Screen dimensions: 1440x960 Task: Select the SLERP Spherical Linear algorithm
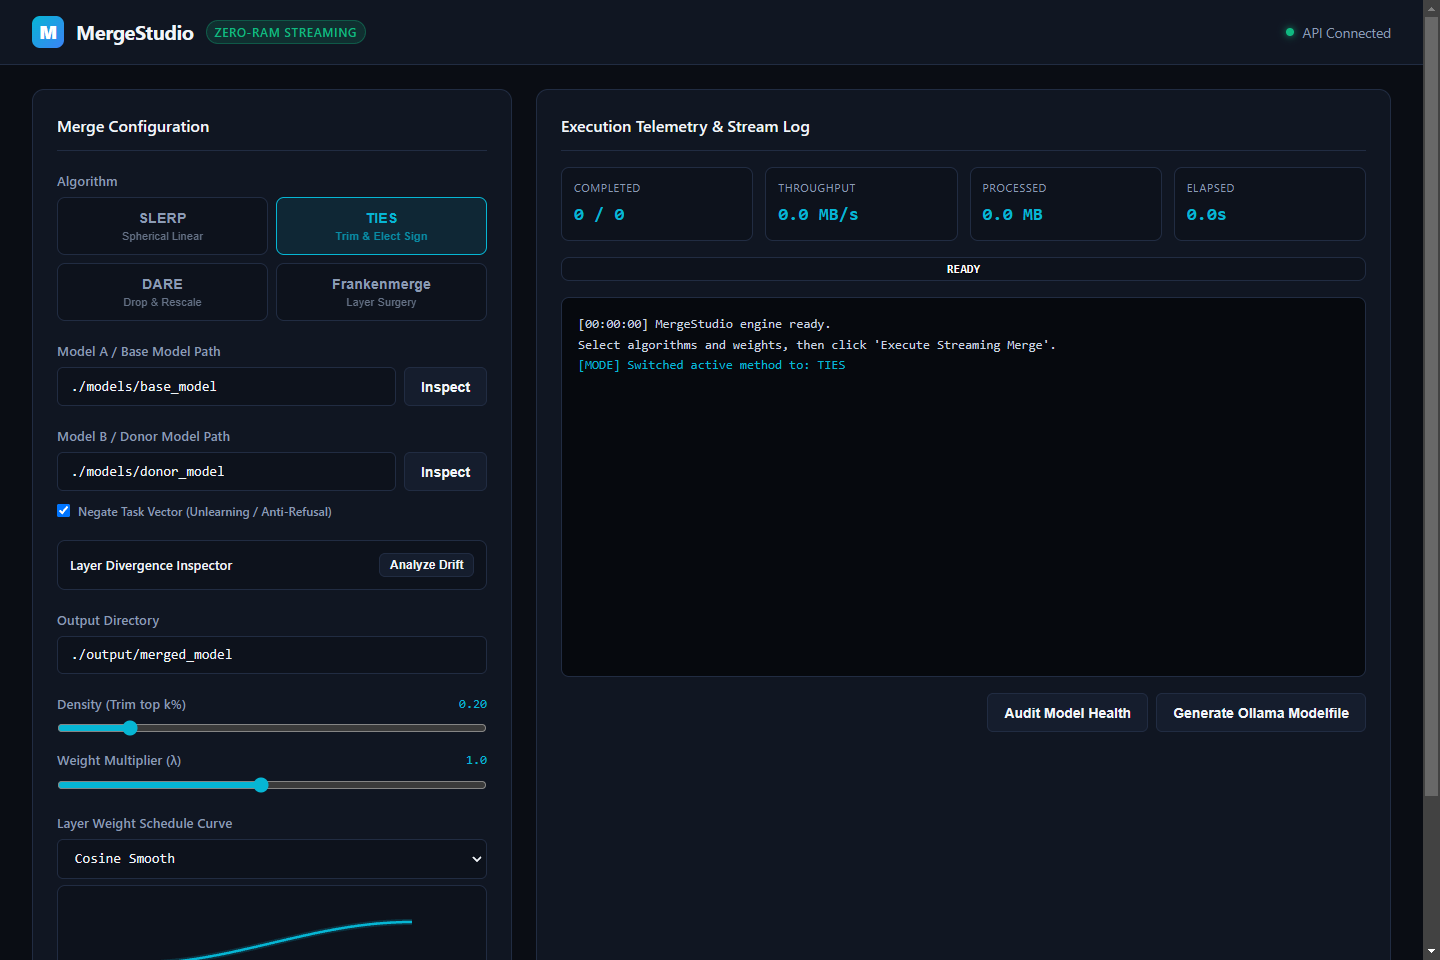(x=162, y=226)
